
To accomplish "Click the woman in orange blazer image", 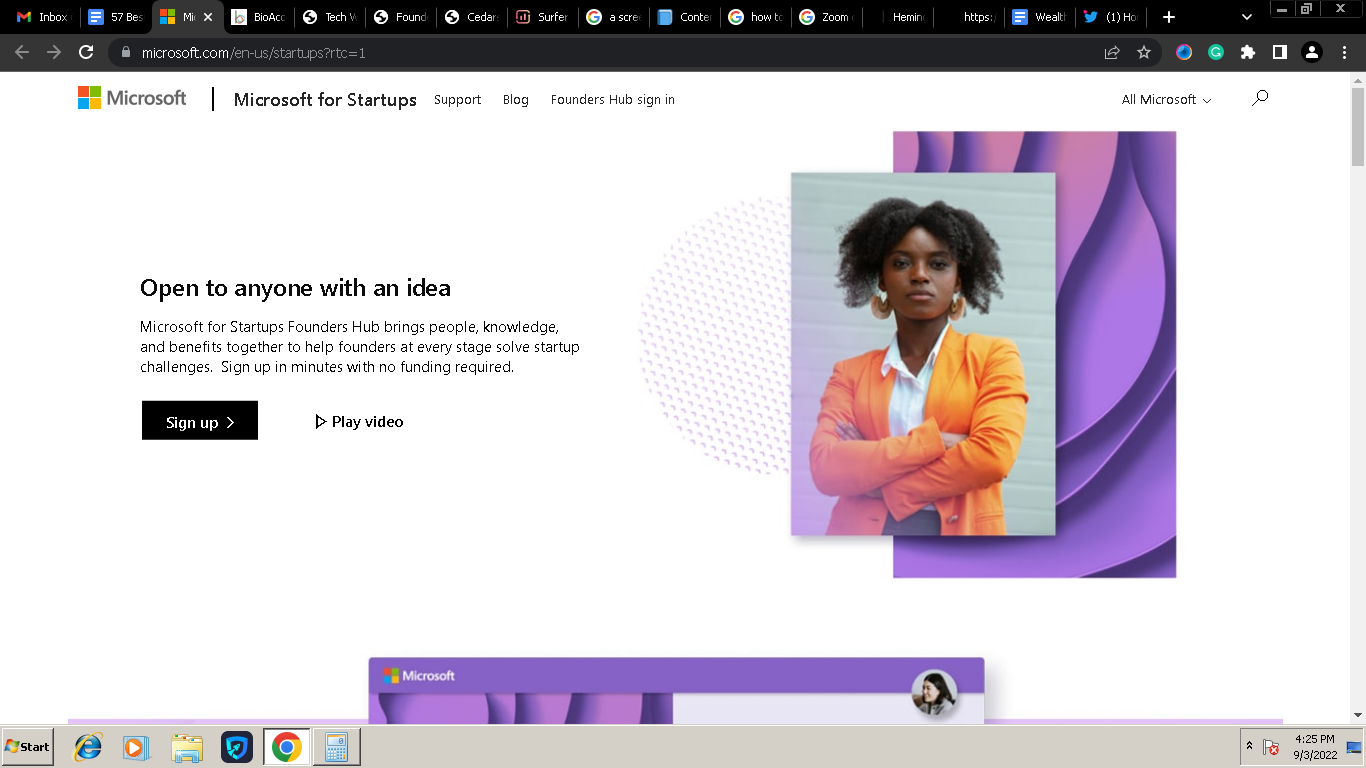I will [923, 354].
